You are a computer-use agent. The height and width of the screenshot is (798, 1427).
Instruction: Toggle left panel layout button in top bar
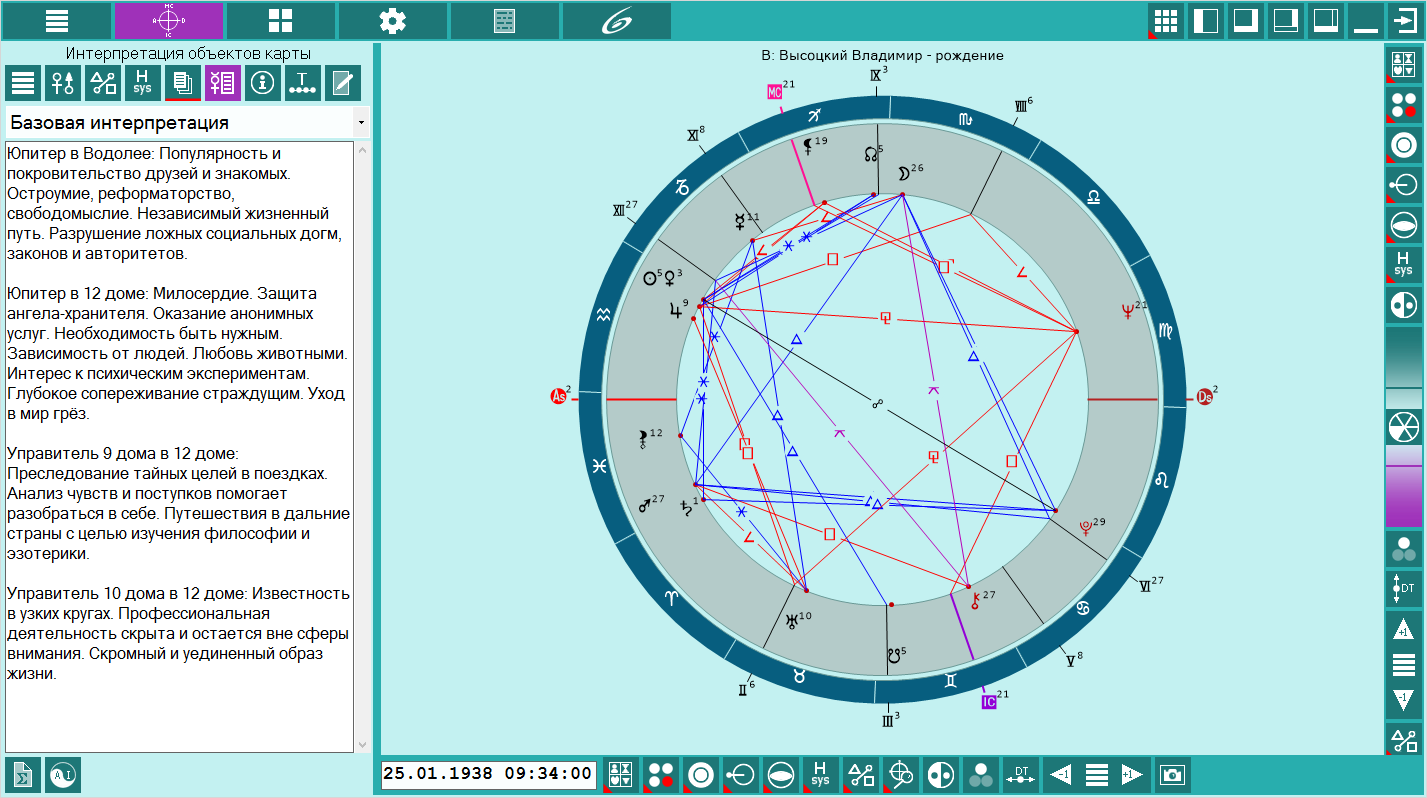tap(1206, 21)
